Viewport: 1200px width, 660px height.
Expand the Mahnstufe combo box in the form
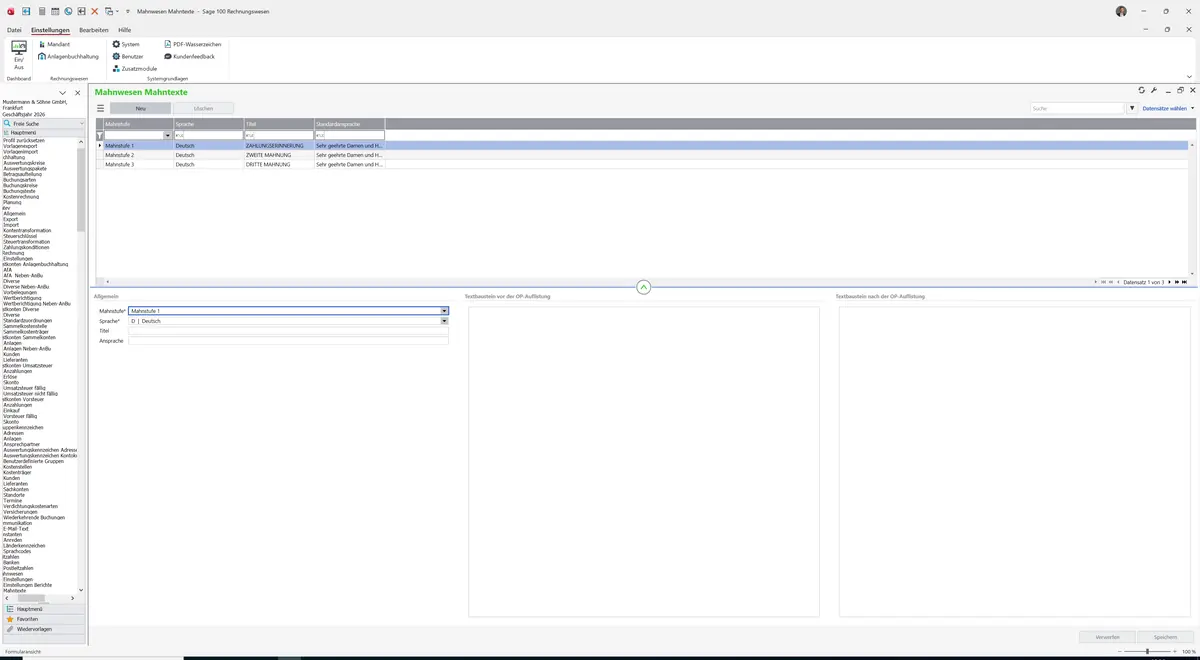pyautogui.click(x=444, y=311)
